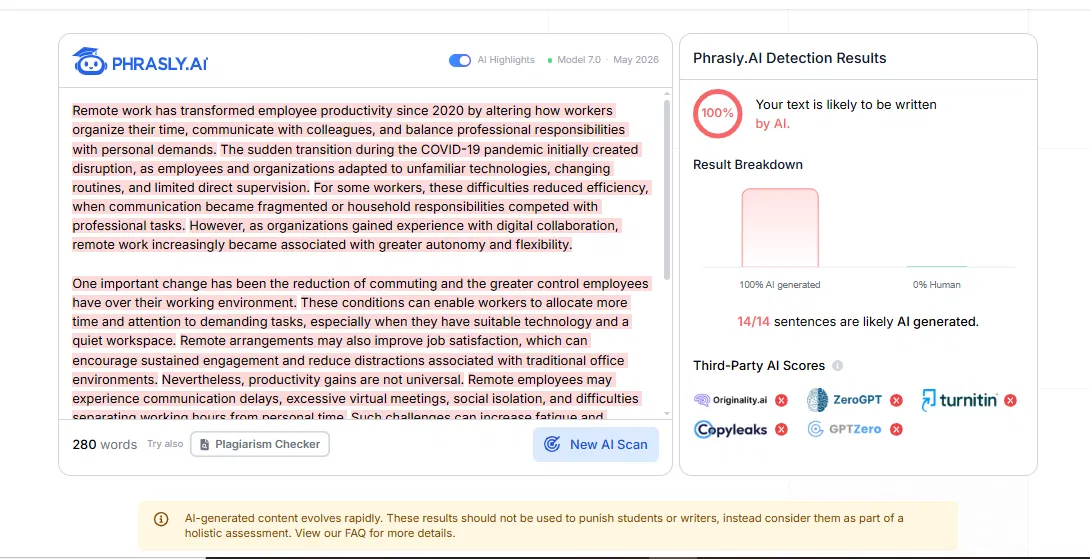Screen dimensions: 1090x559
Task: Click the red X next to ZeroGPT
Action: (897, 400)
